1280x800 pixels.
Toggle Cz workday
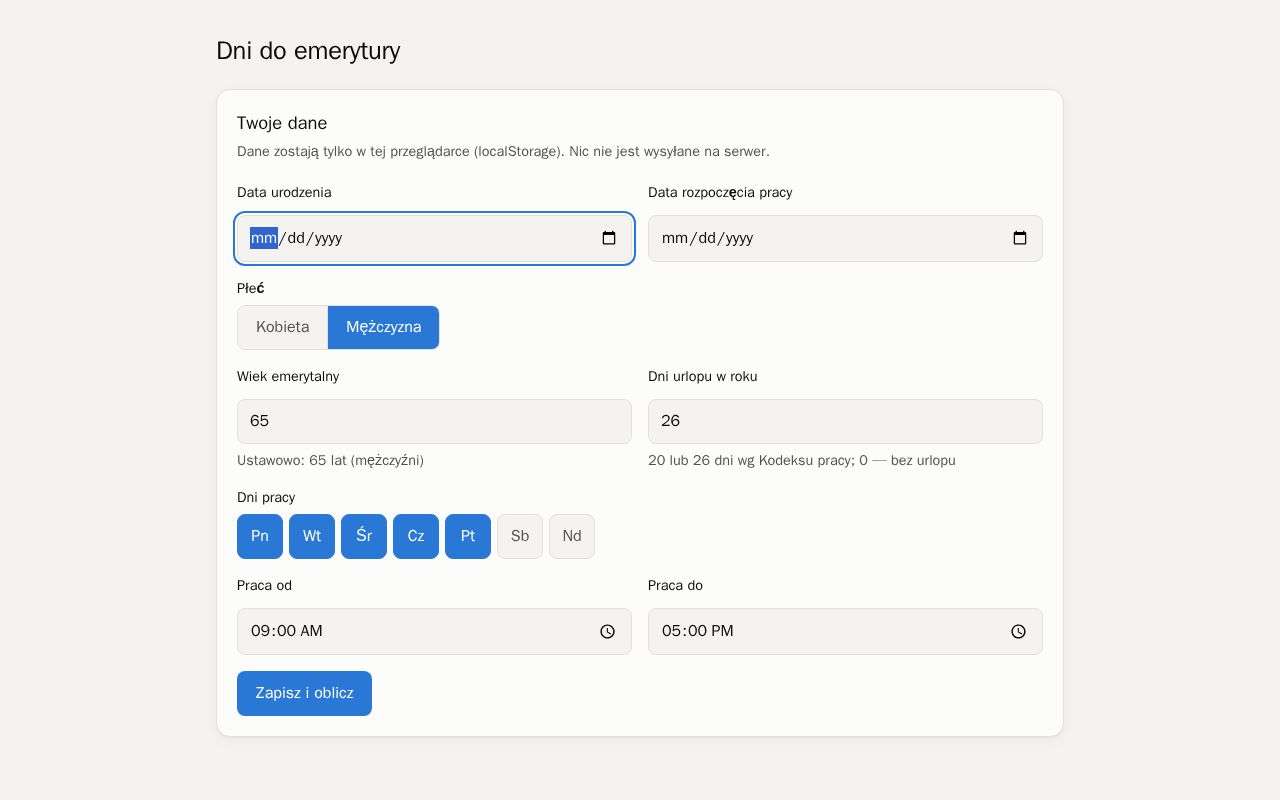tap(416, 536)
